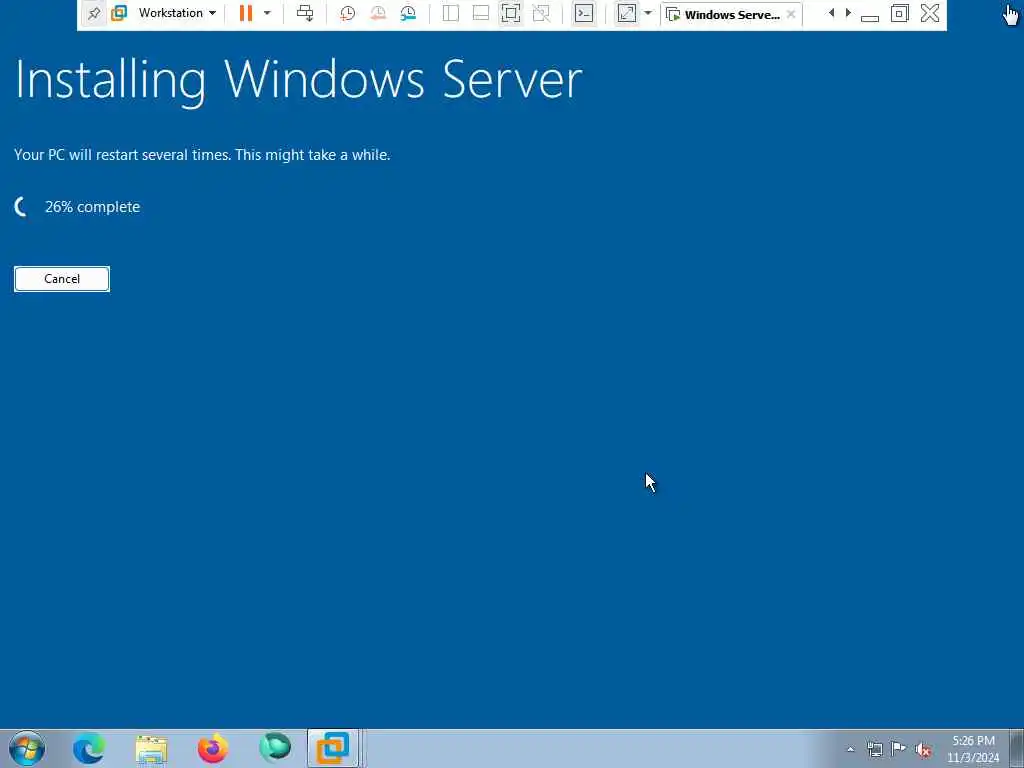Screen dimensions: 1024x768
Task: Cancel the Windows Server installation
Action: coord(62,279)
